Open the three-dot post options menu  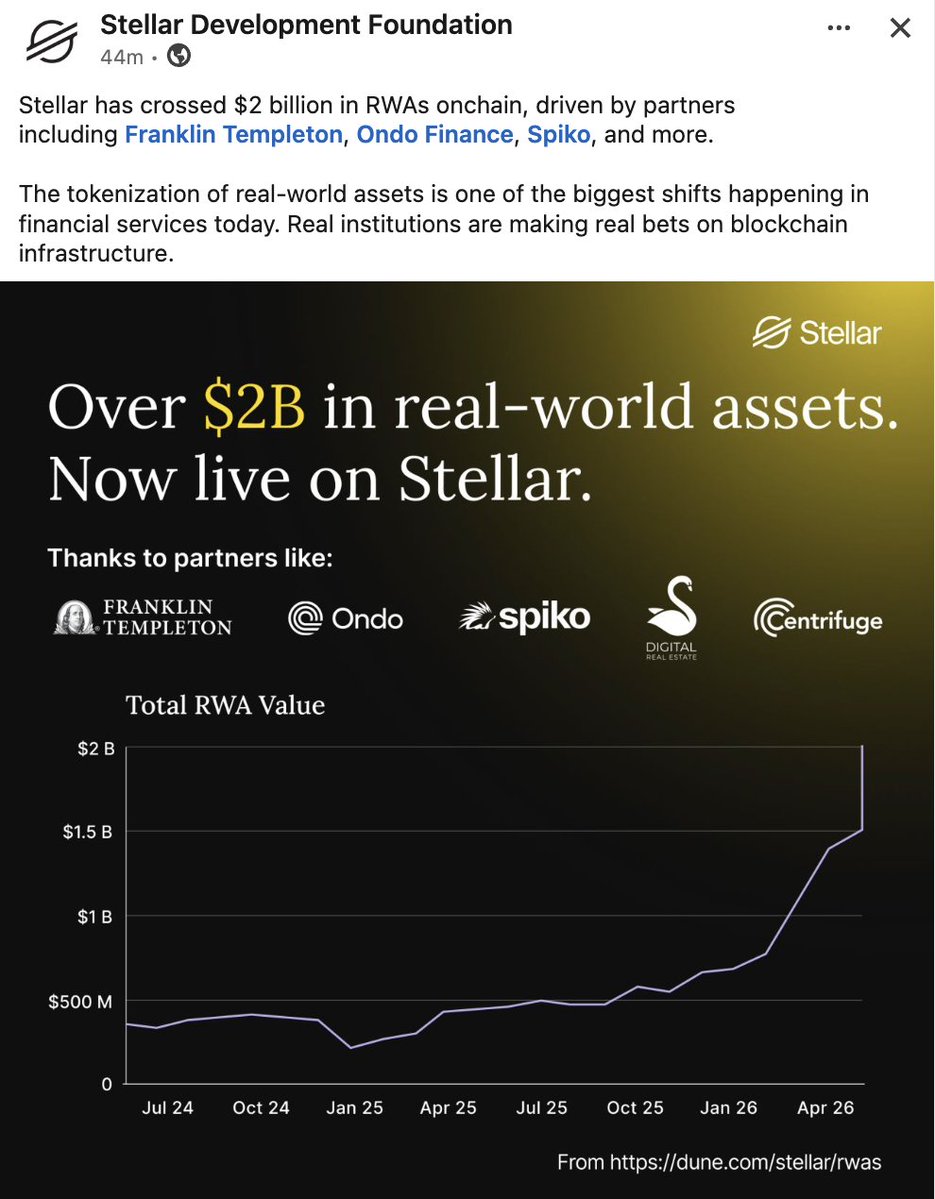tap(840, 28)
